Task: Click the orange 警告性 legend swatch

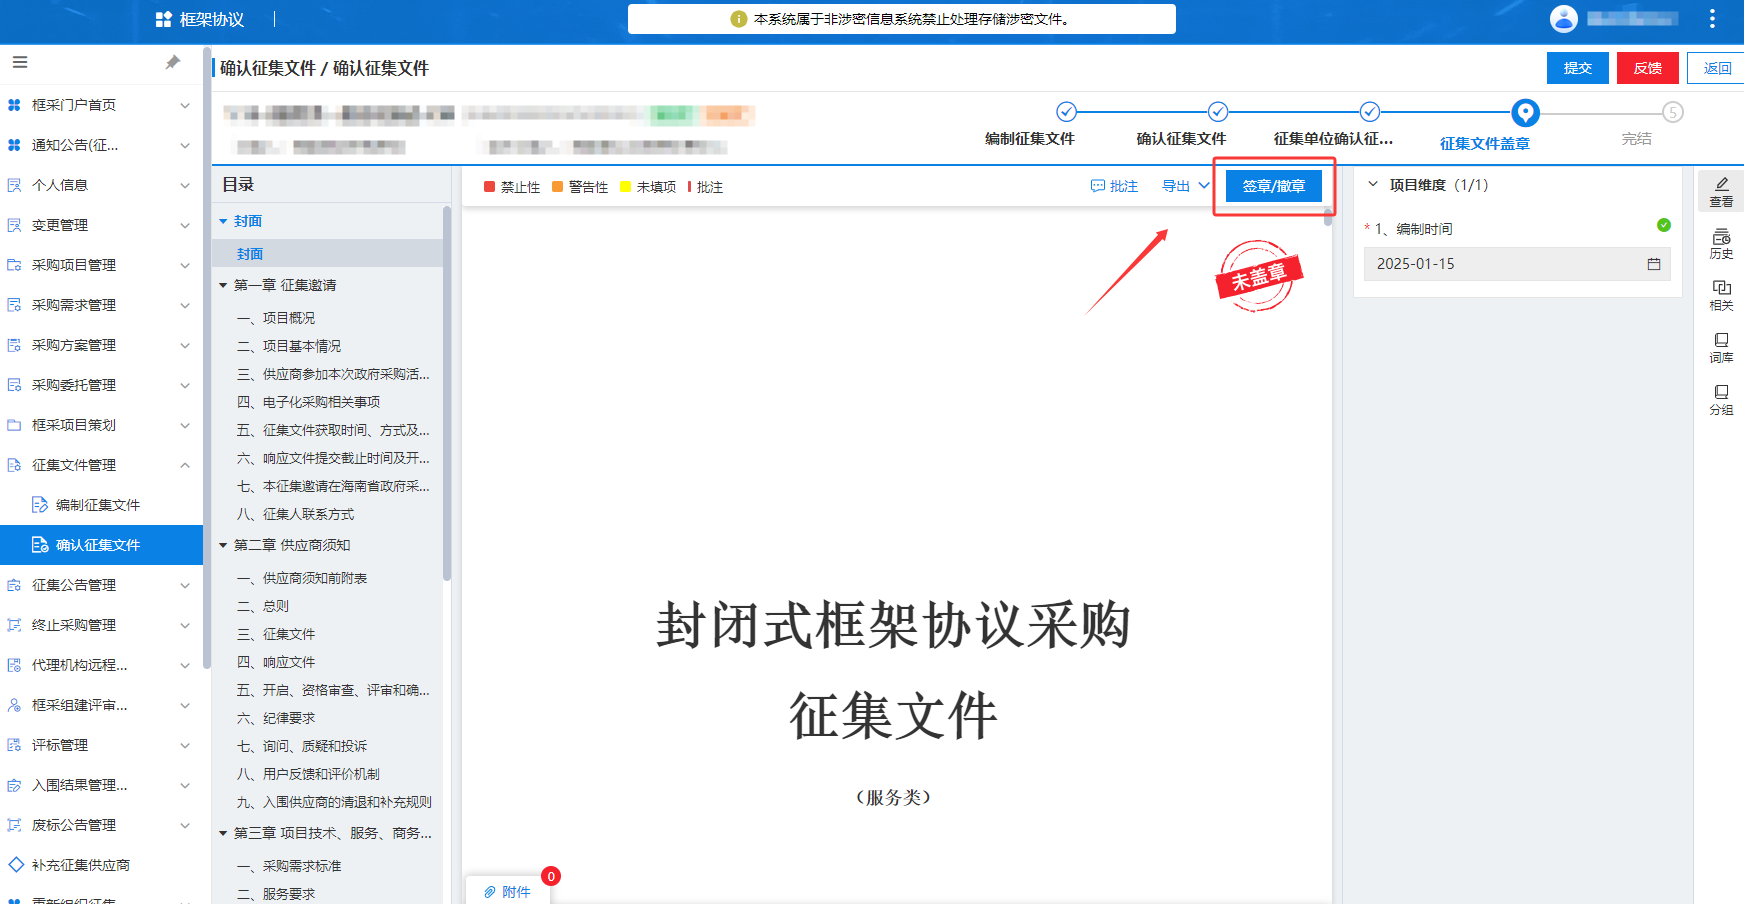Action: (558, 187)
